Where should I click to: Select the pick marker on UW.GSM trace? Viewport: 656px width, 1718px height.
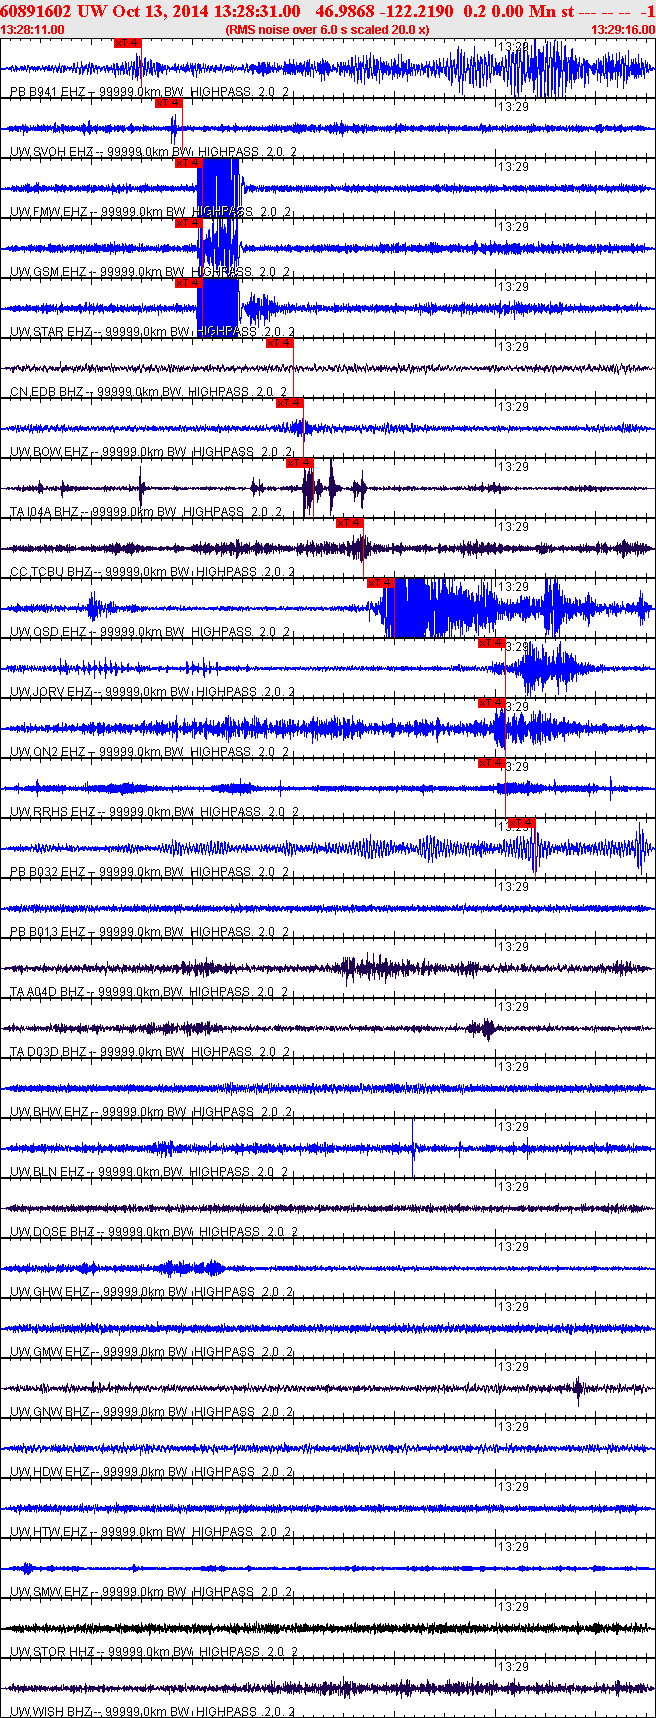188,223
